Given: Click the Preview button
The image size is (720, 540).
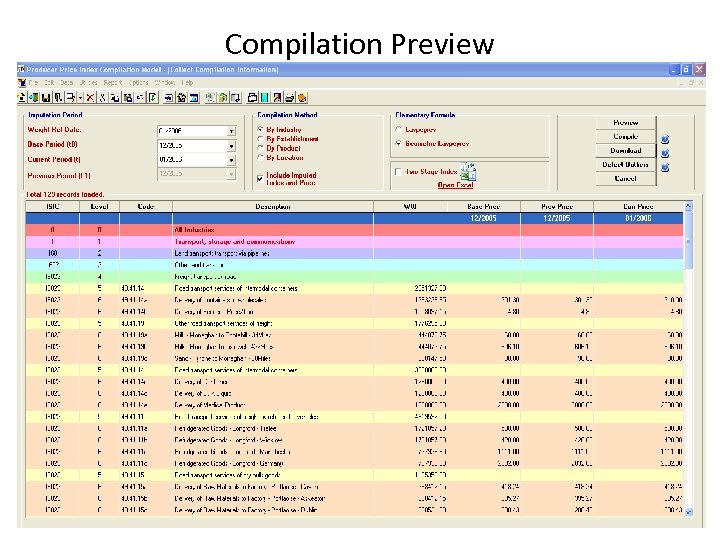Looking at the screenshot, I should pos(625,123).
